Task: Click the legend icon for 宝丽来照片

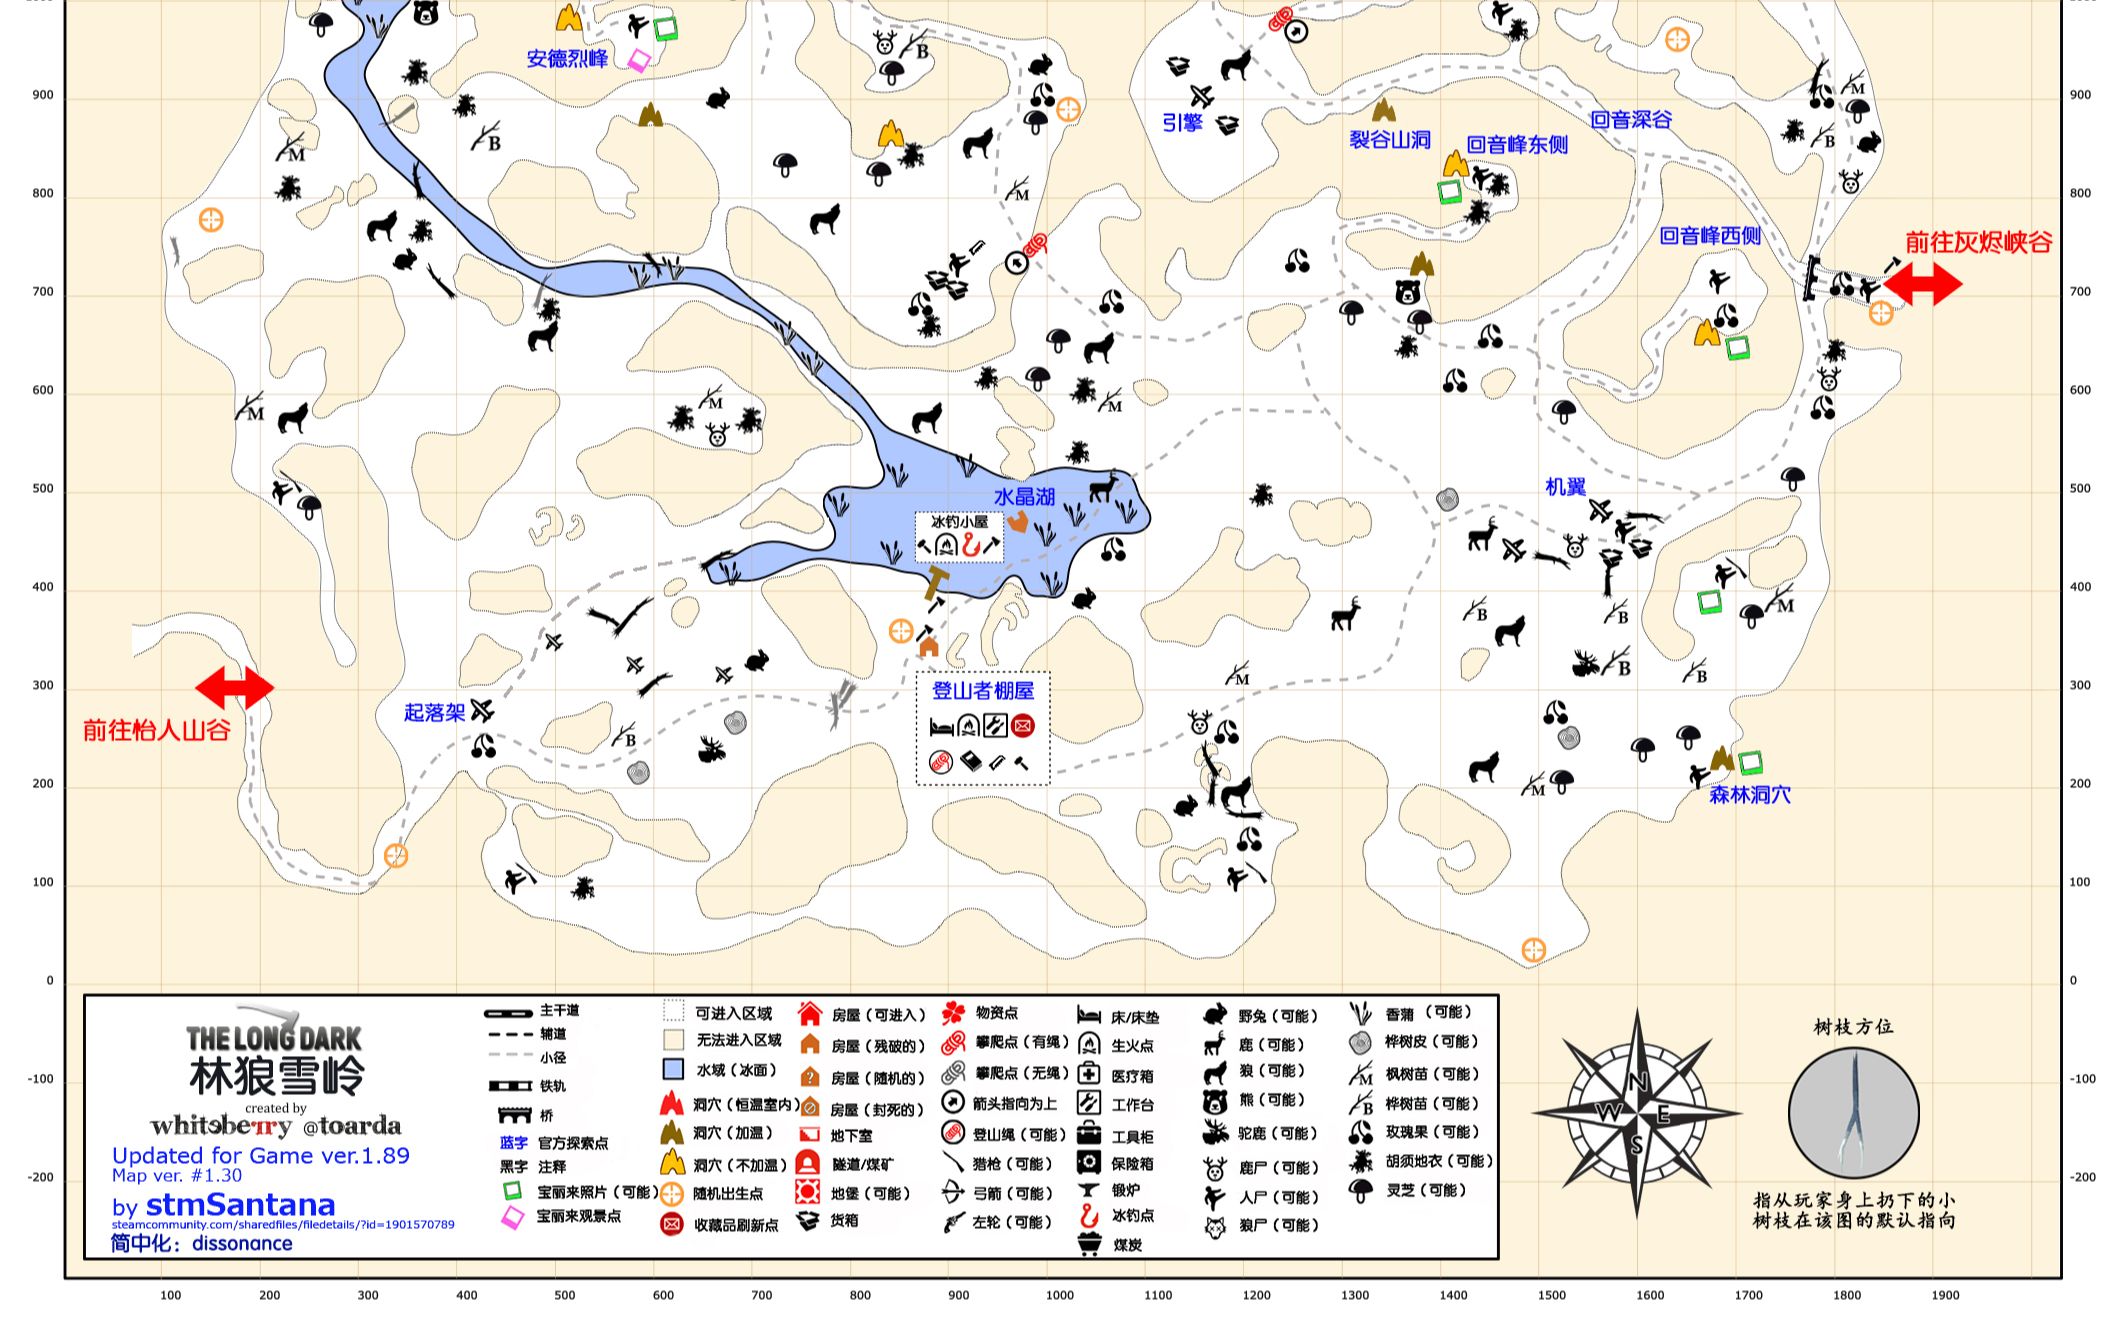Action: coord(512,1191)
